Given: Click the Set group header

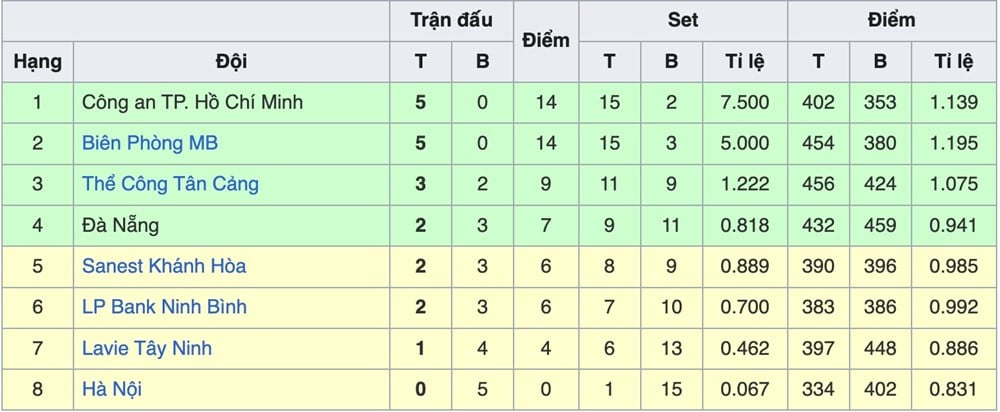Looking at the screenshot, I should [683, 20].
